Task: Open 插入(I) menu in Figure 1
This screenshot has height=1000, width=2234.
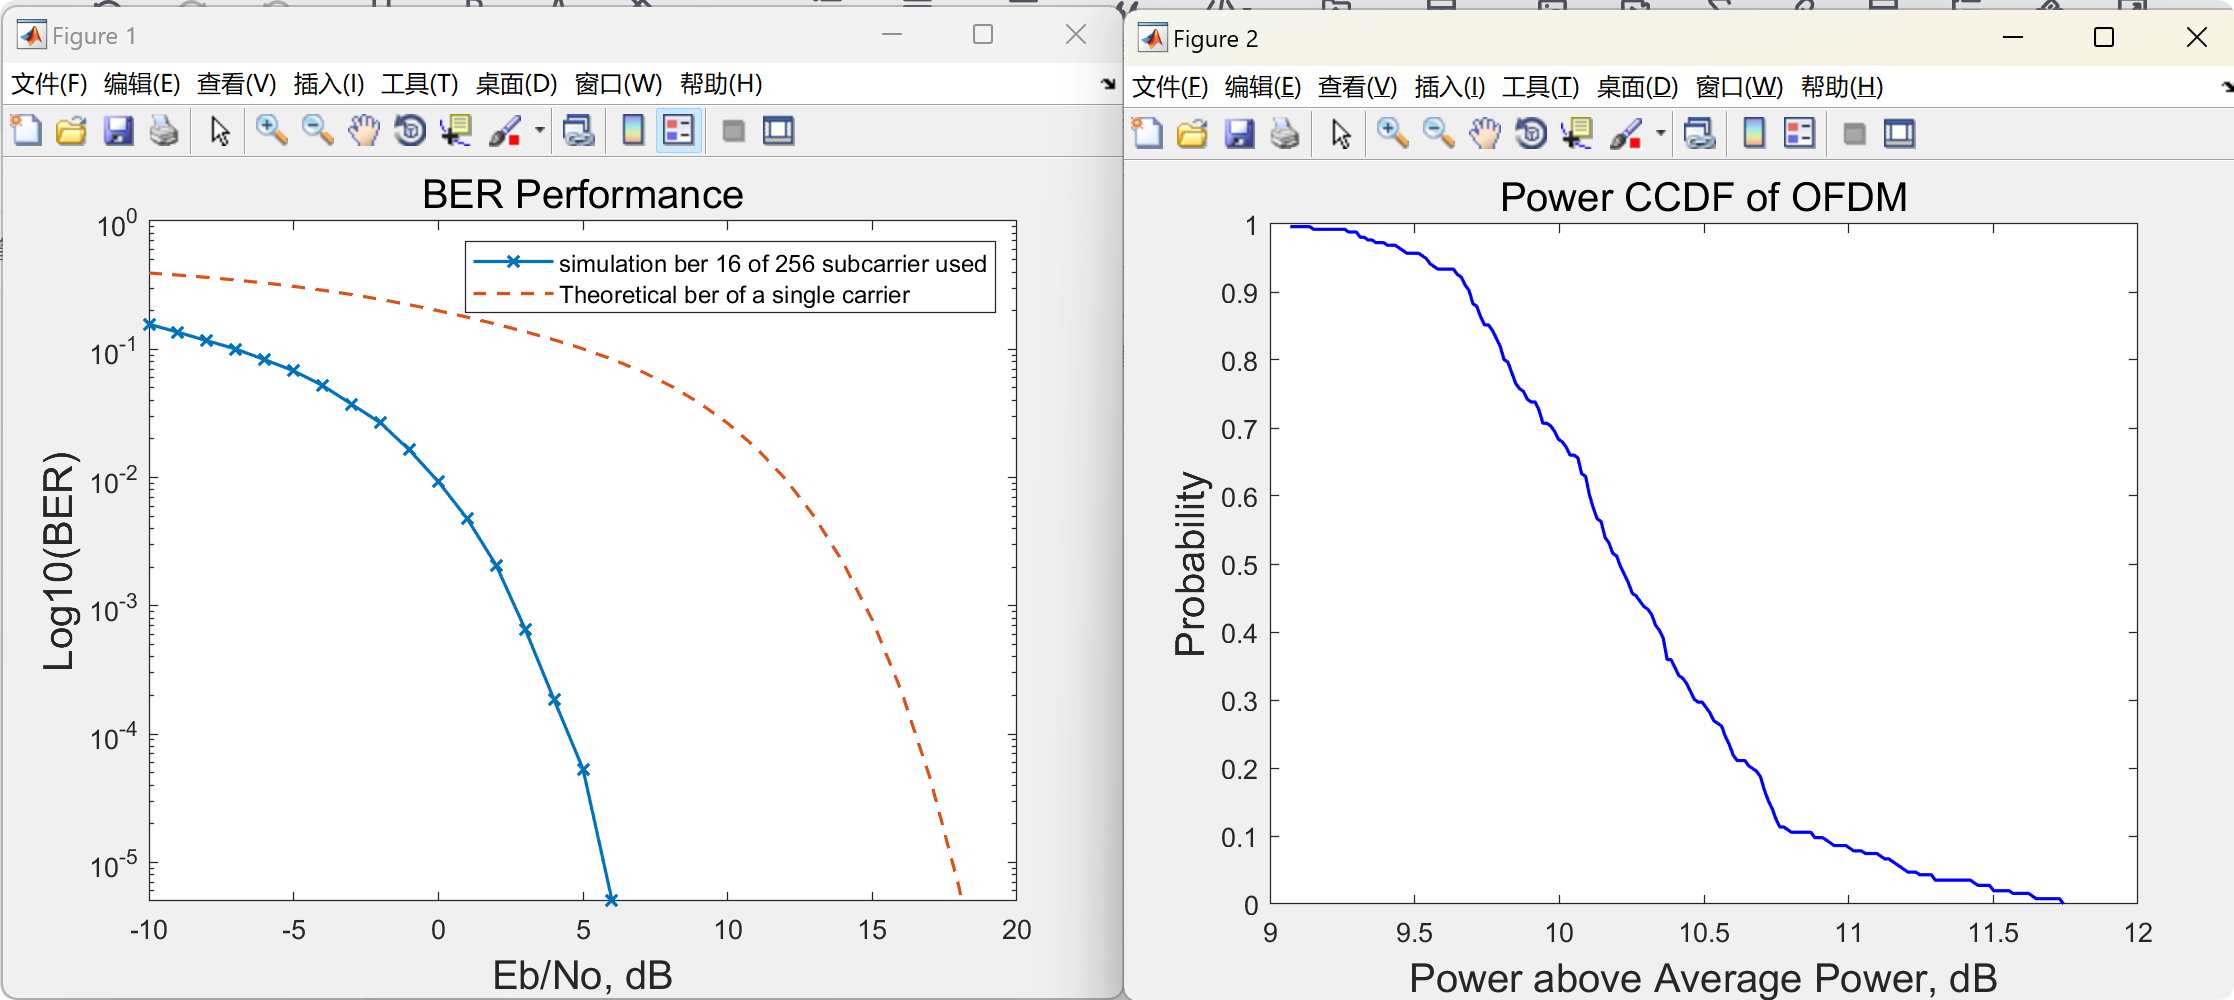Action: pos(328,84)
